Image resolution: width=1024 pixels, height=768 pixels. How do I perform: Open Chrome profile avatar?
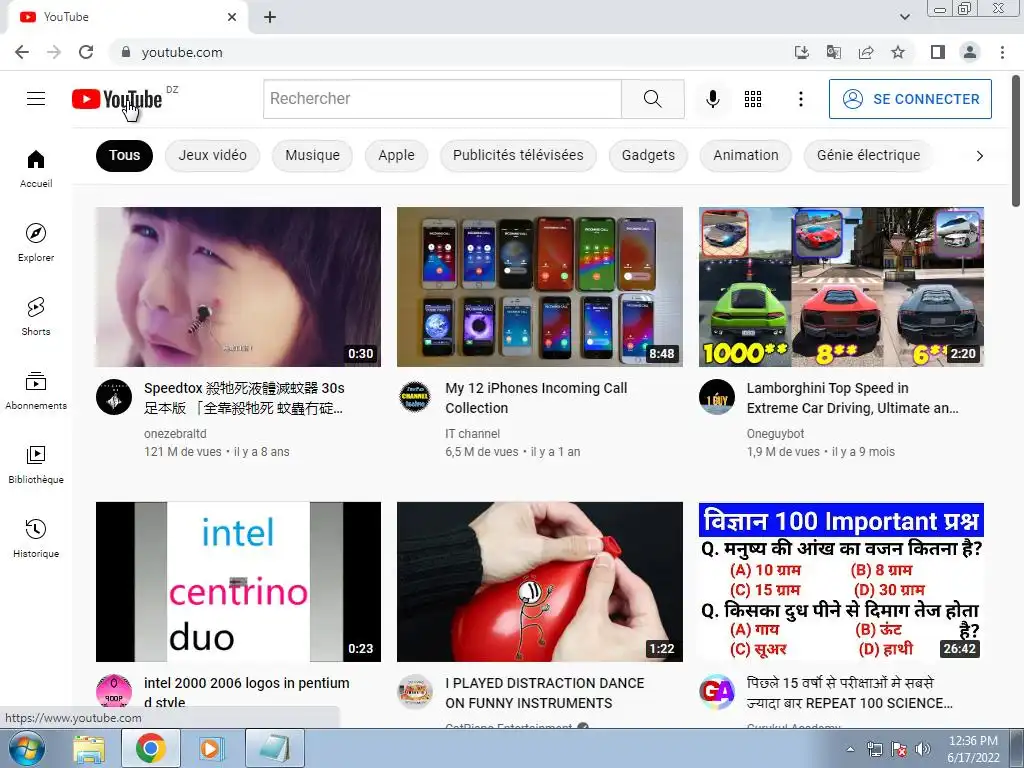click(970, 52)
